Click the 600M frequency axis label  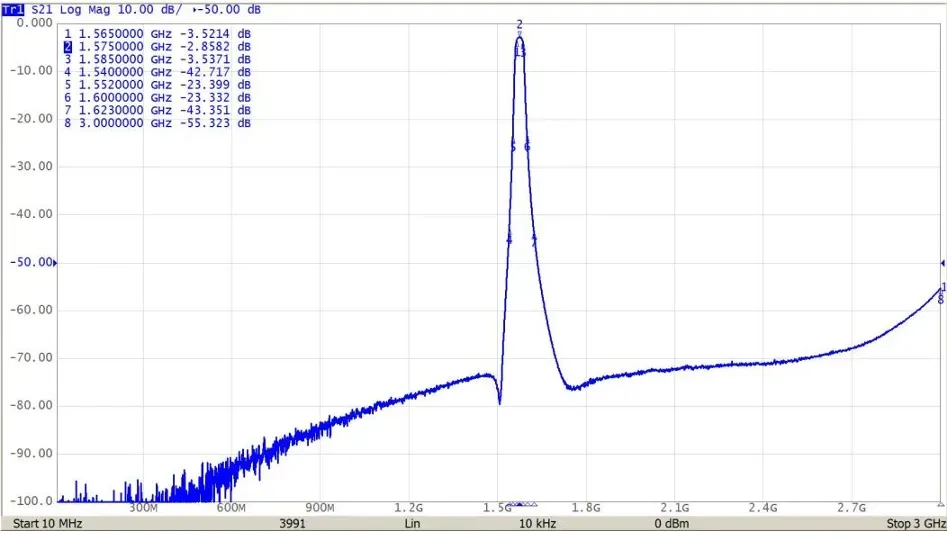click(x=231, y=508)
